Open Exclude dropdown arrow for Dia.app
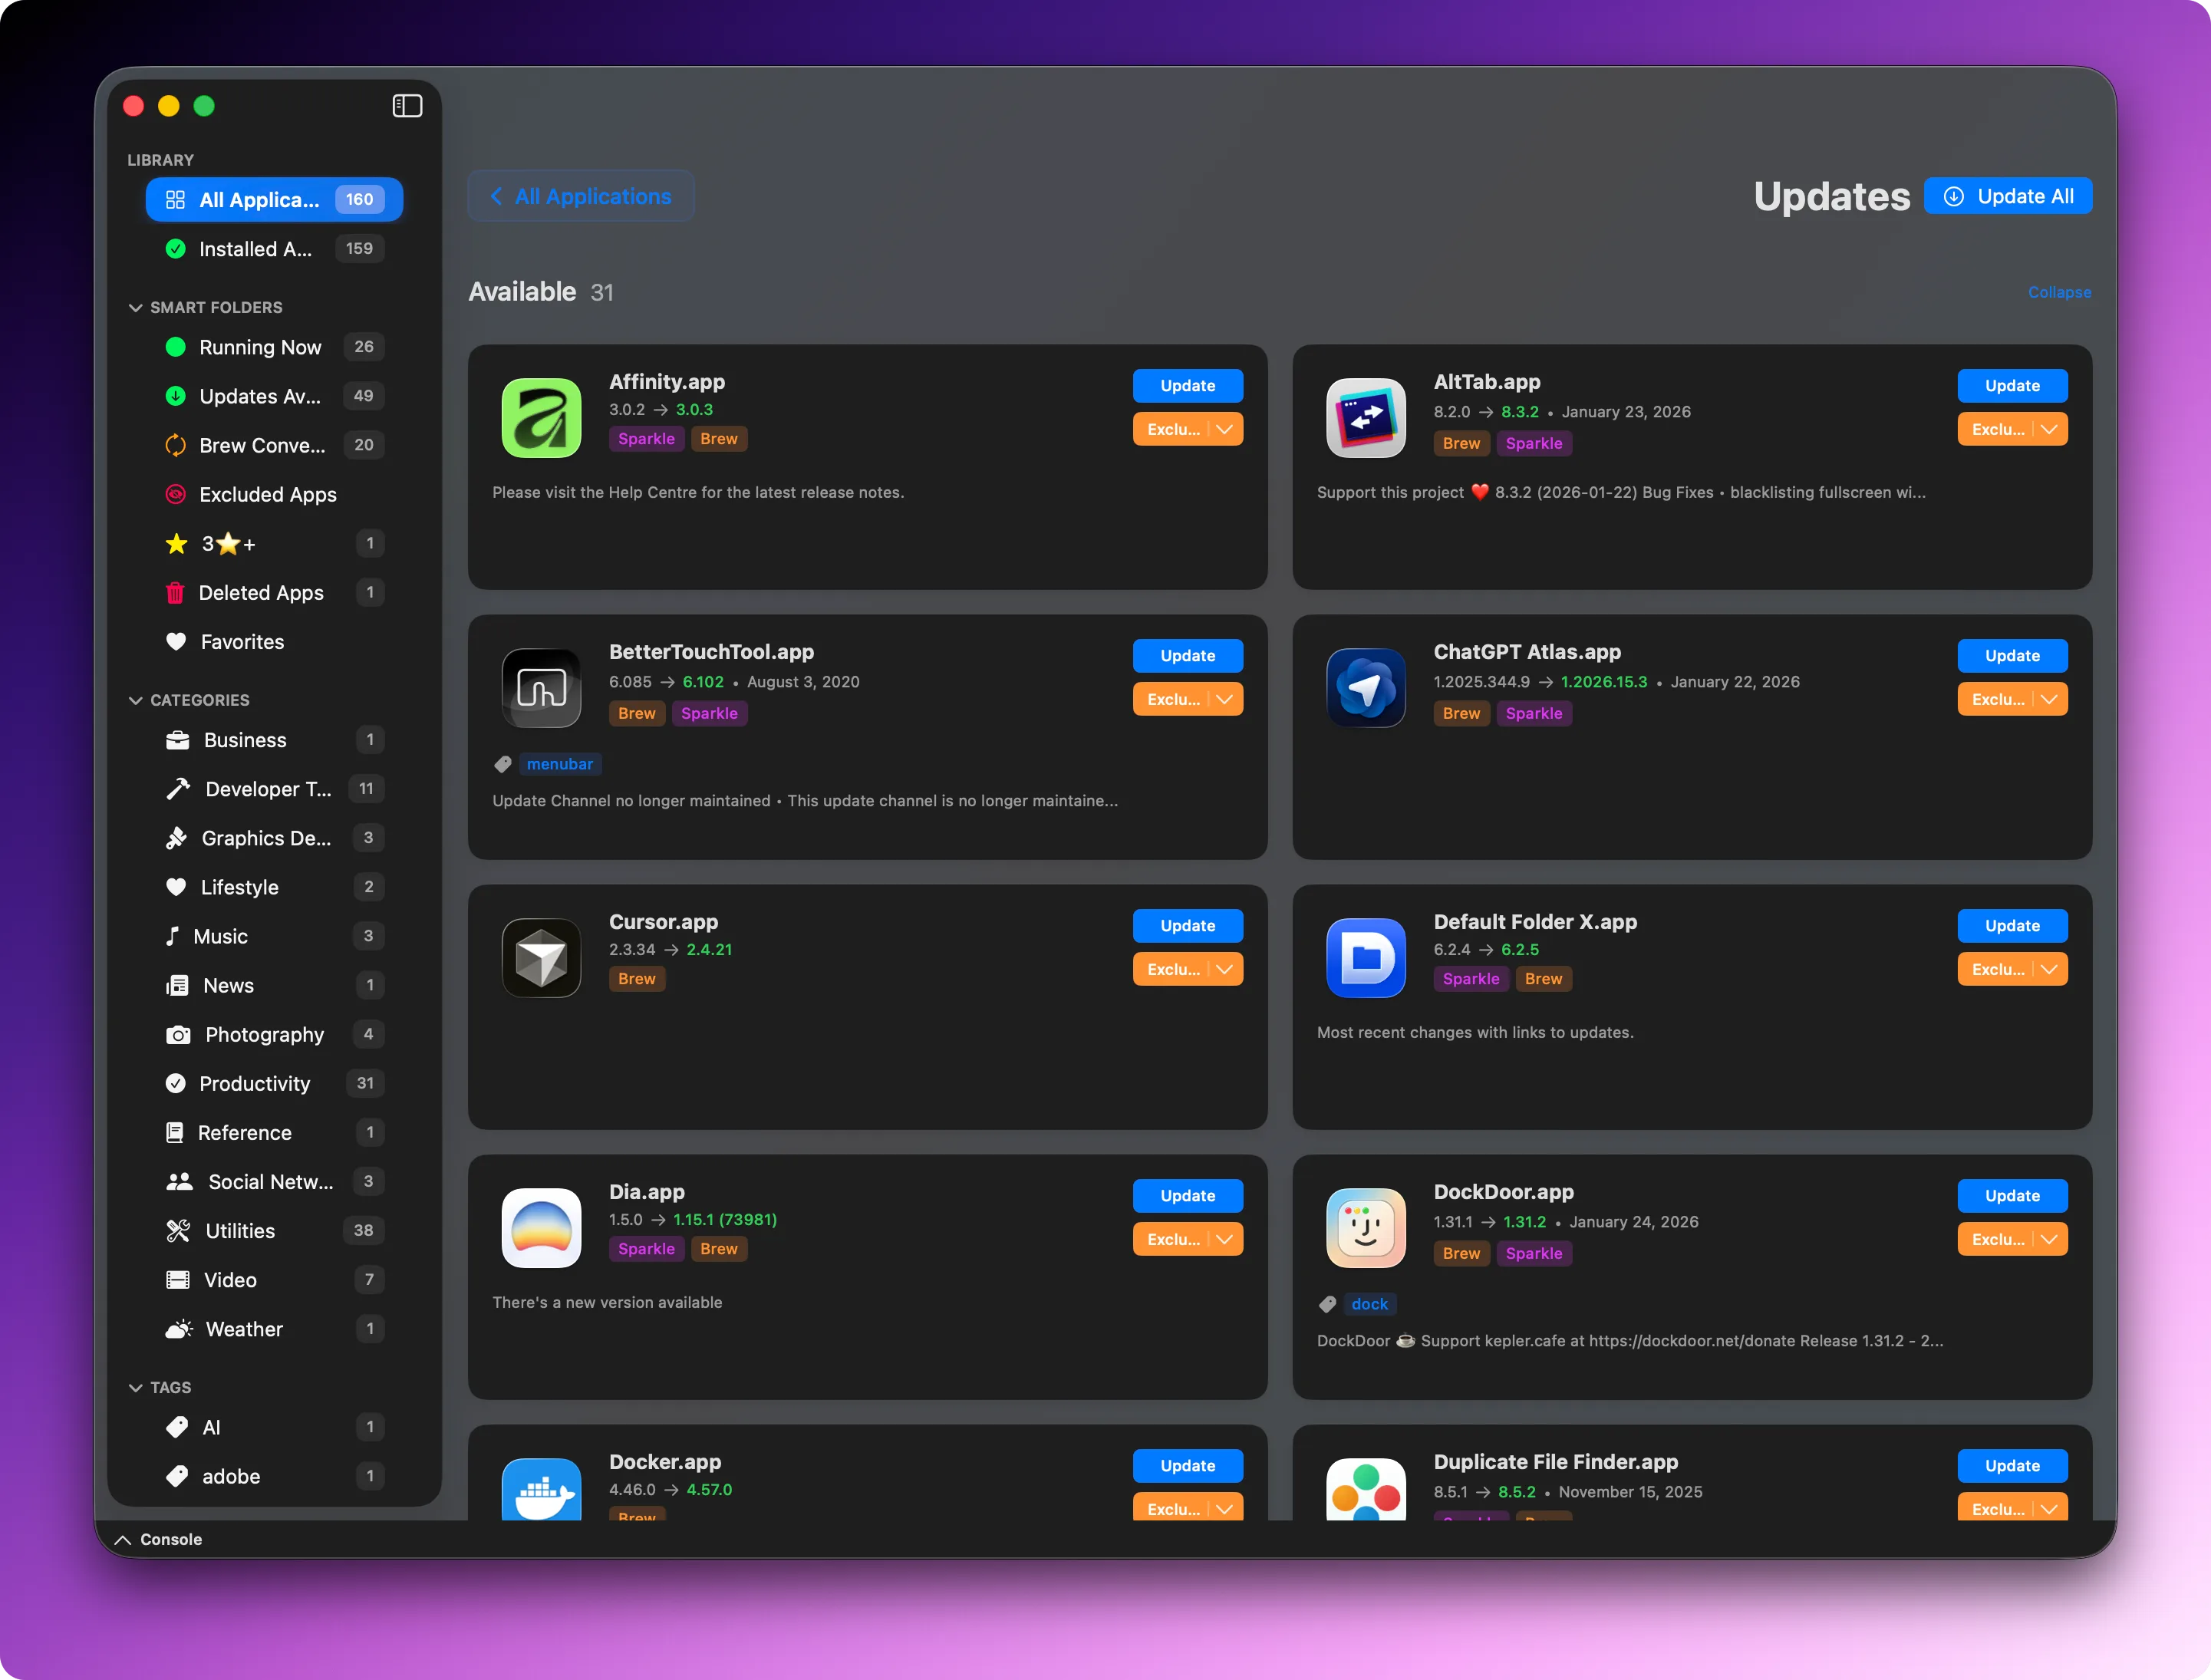The image size is (2211, 1680). pyautogui.click(x=1224, y=1239)
